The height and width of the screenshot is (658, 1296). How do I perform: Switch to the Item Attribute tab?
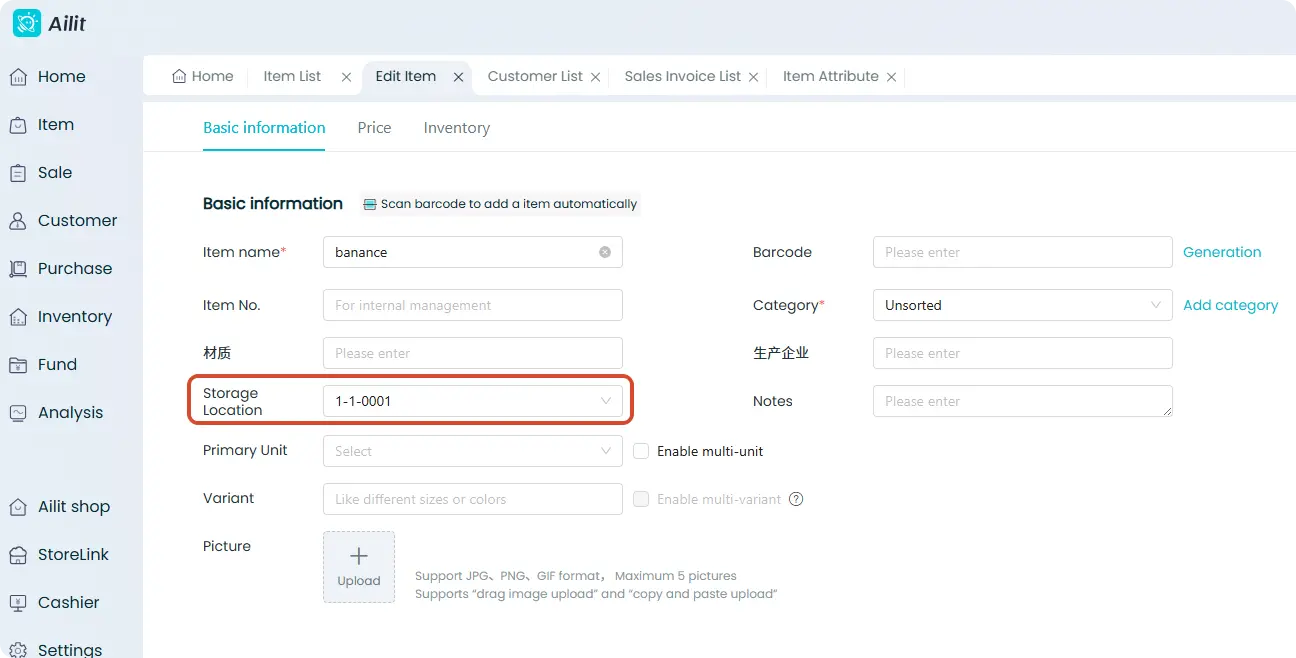(831, 76)
